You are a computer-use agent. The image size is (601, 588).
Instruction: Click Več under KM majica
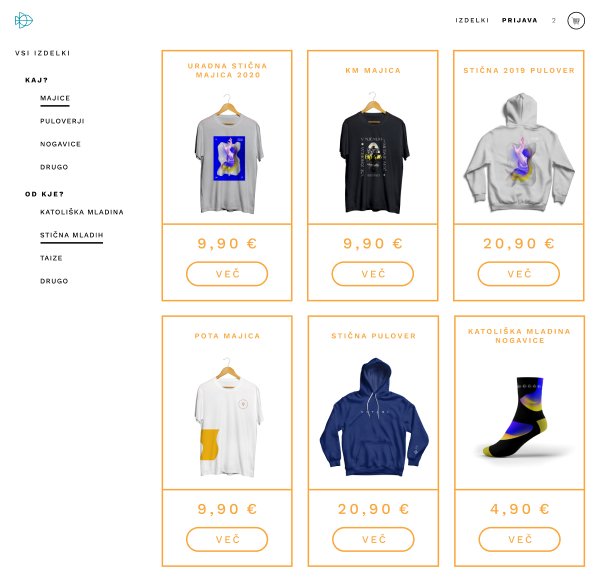(373, 274)
